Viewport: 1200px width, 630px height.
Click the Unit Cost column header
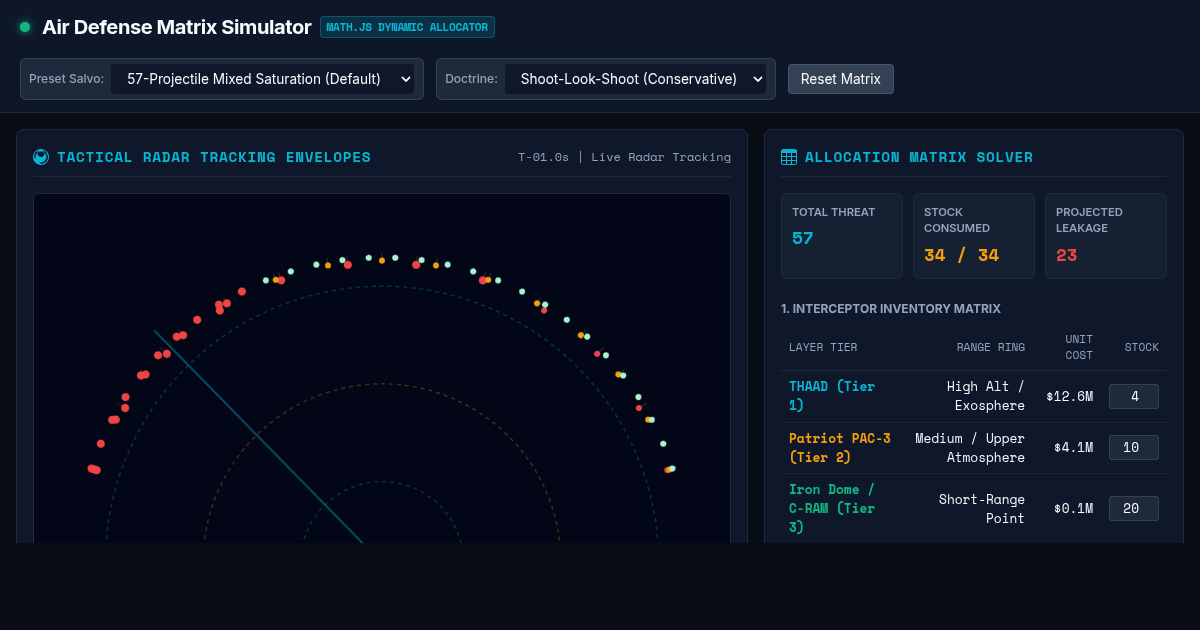(1078, 347)
